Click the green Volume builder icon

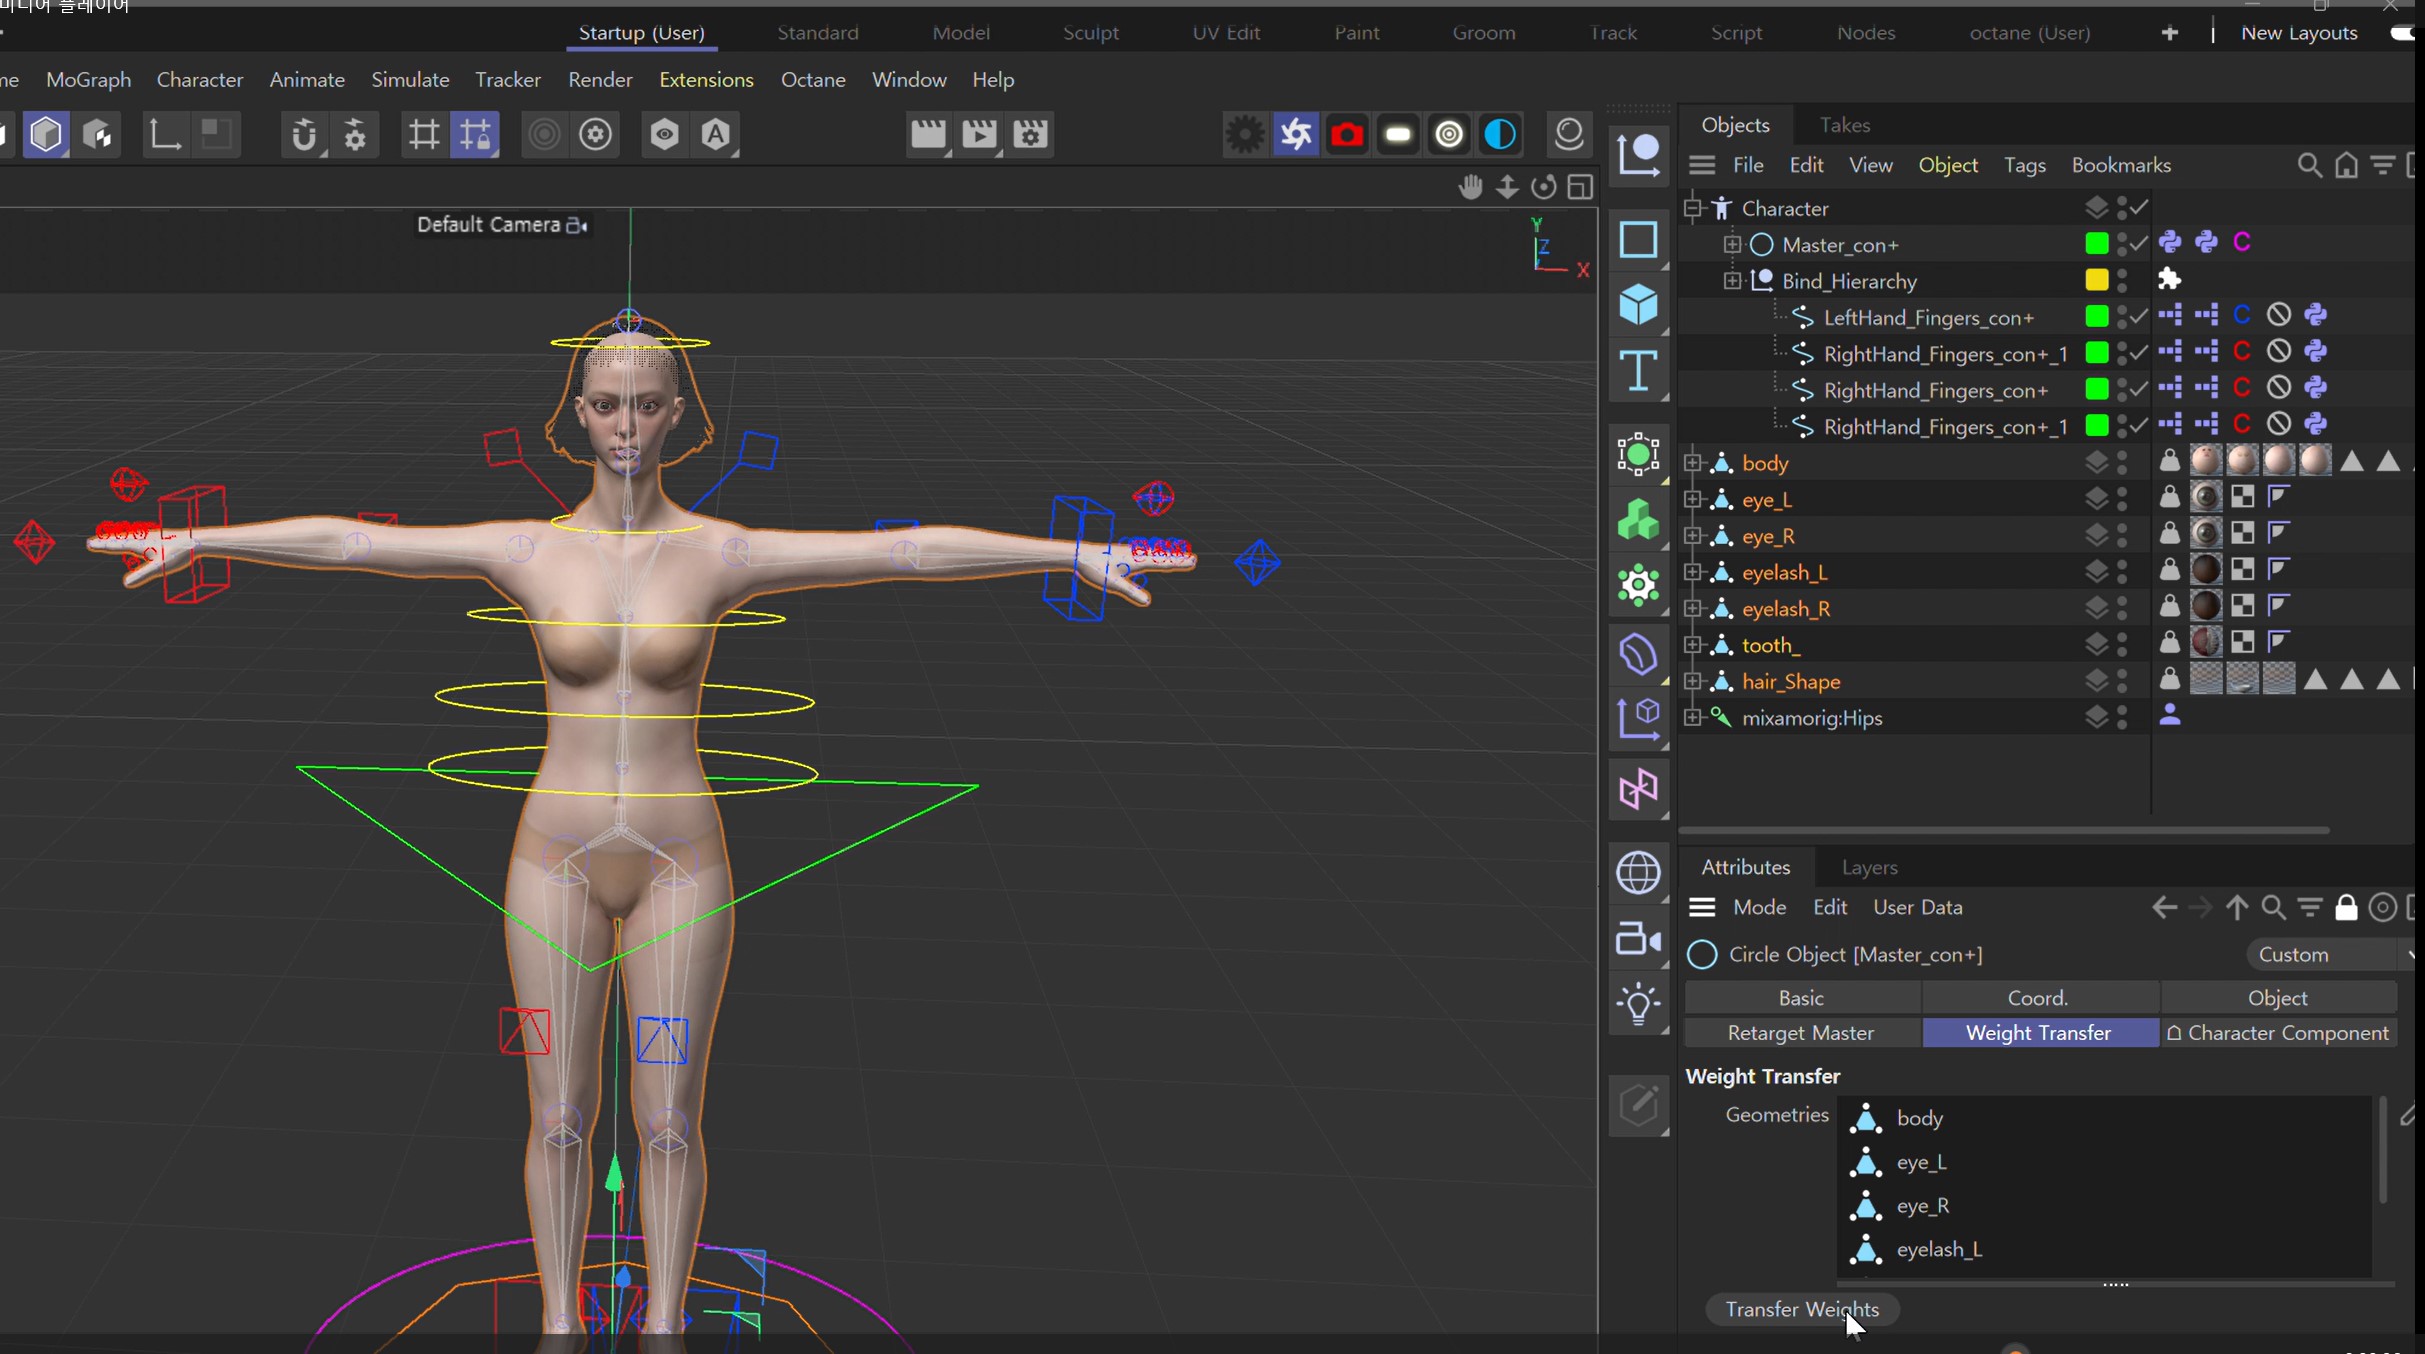1638,520
